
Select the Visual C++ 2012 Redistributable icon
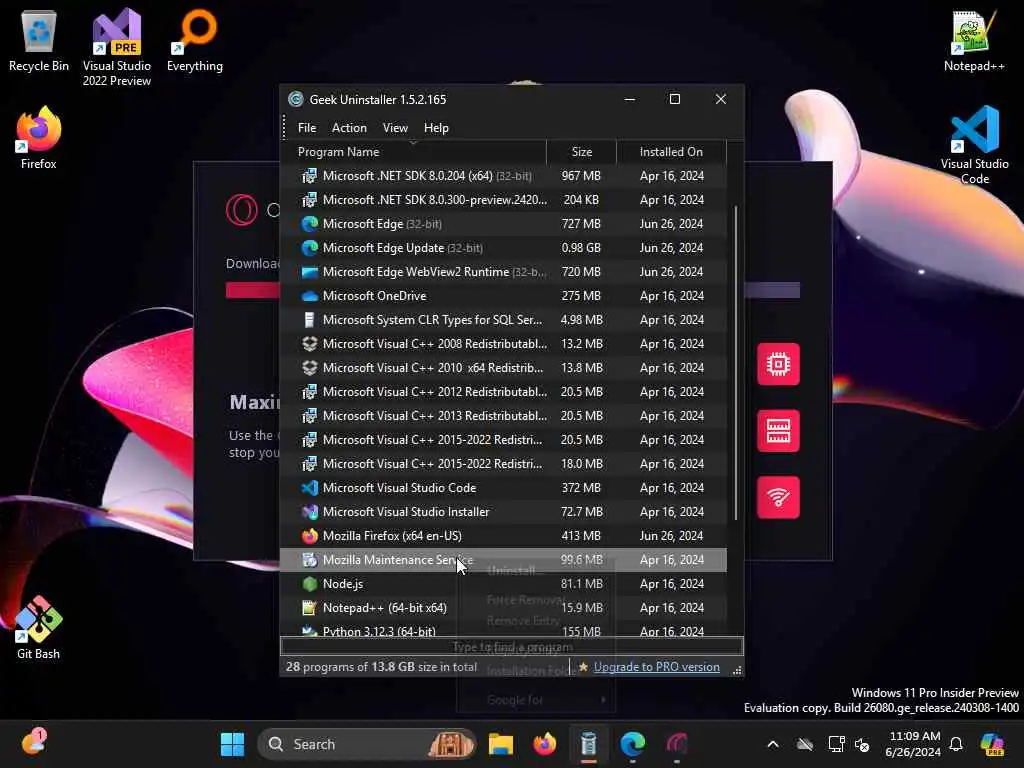click(x=310, y=392)
